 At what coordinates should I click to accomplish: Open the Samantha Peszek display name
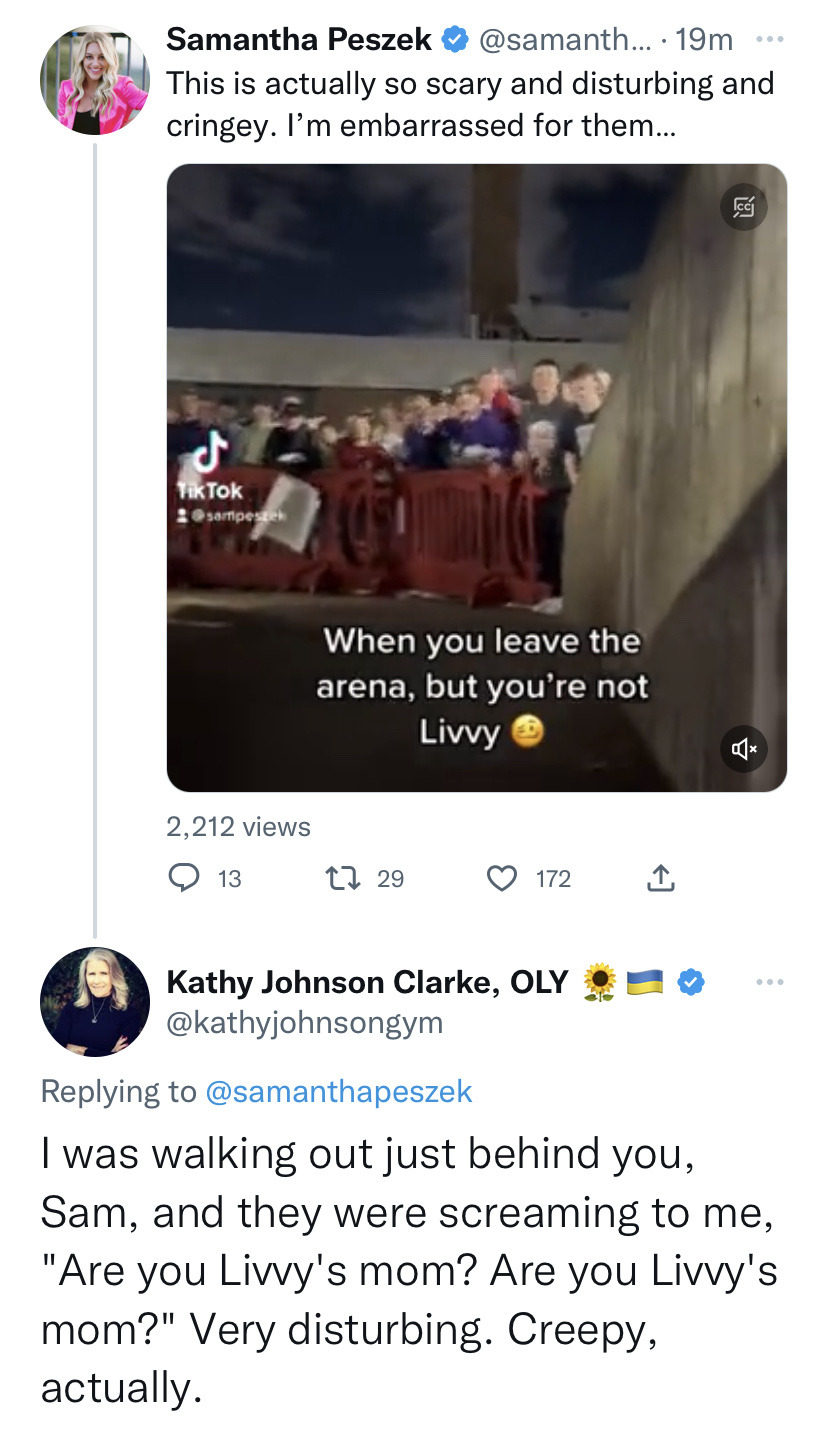tap(298, 40)
